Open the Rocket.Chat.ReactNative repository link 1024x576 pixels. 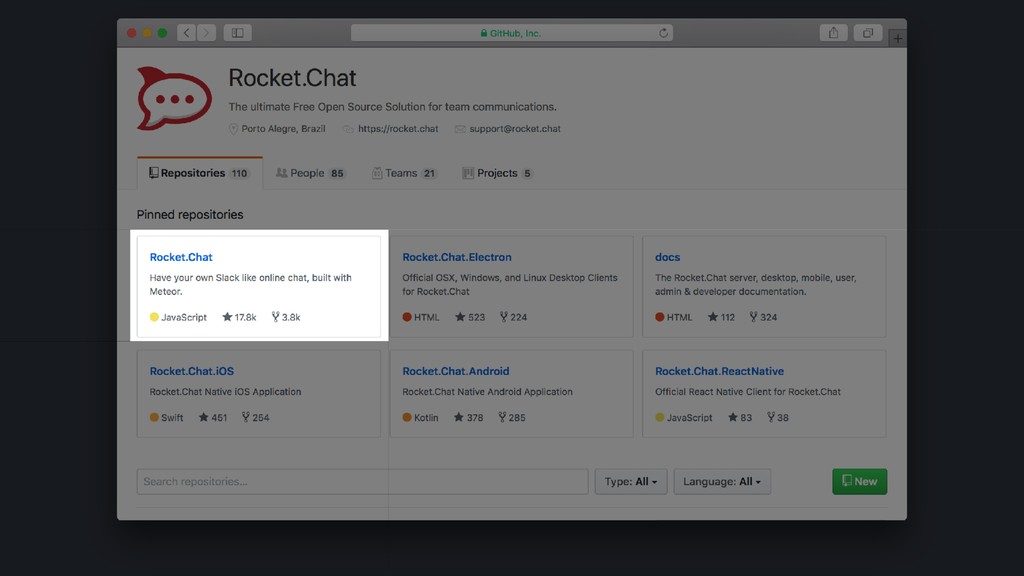(719, 371)
